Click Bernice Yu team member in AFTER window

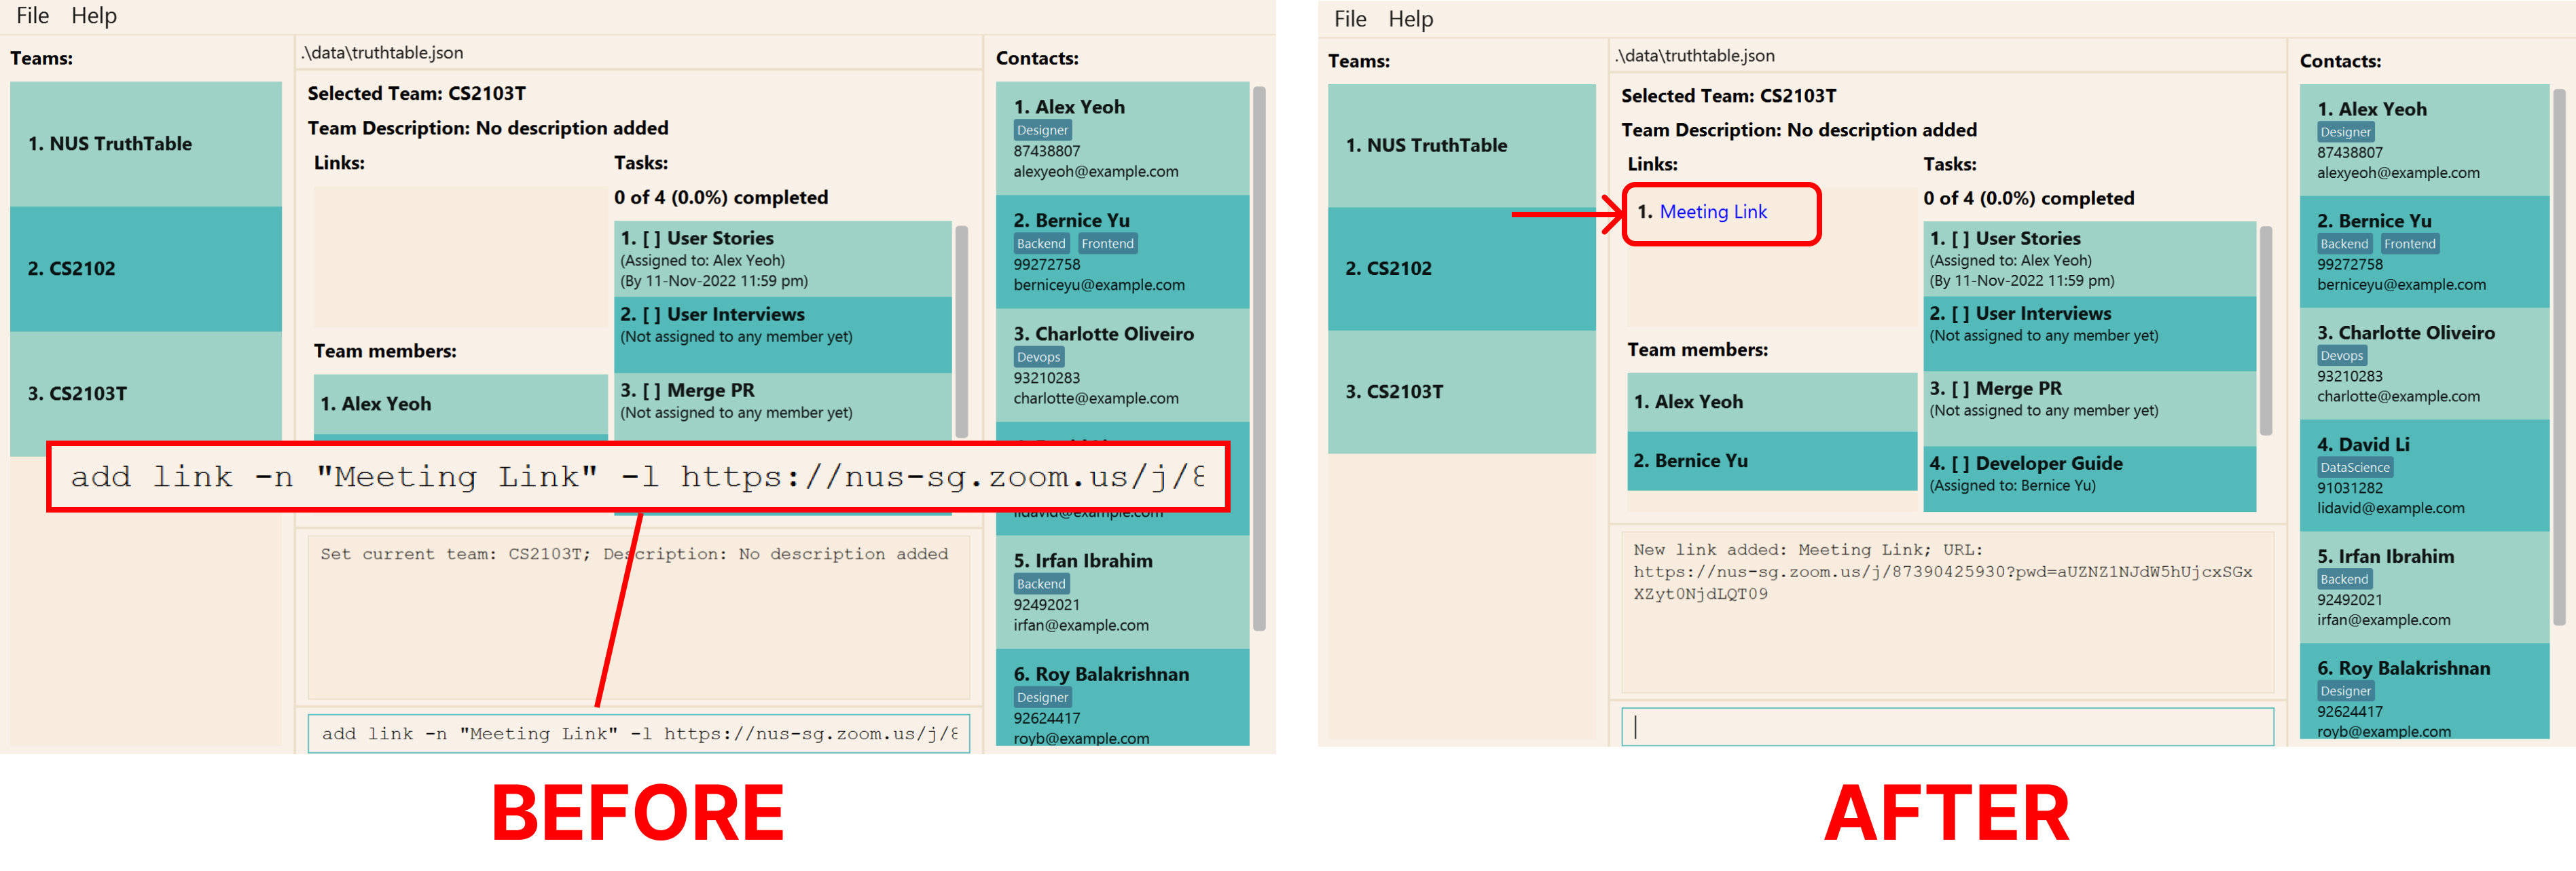tap(1771, 461)
